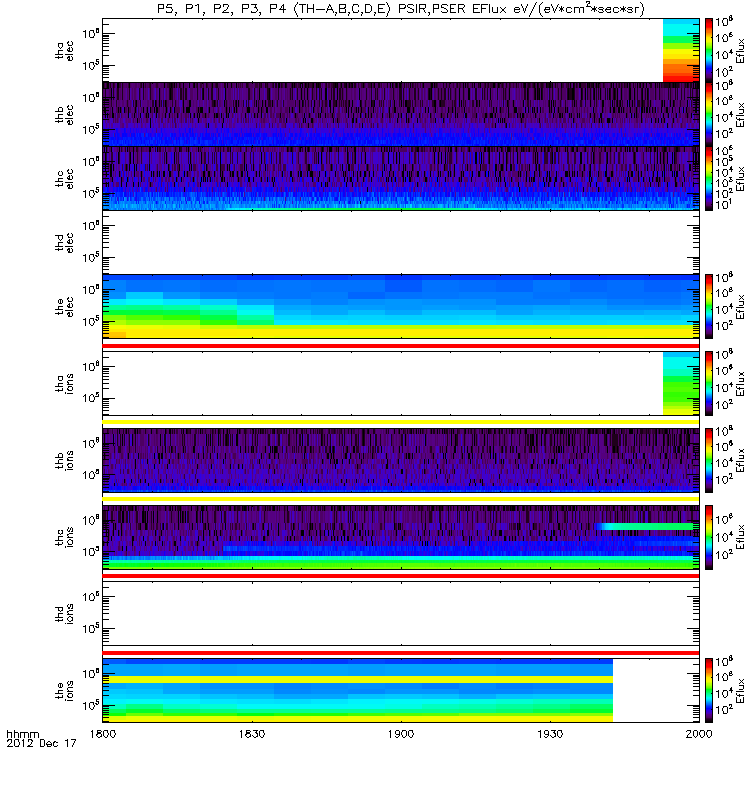The image size is (750, 800).
Task: Select the 'the ions' axis label
Action: [x=64, y=690]
